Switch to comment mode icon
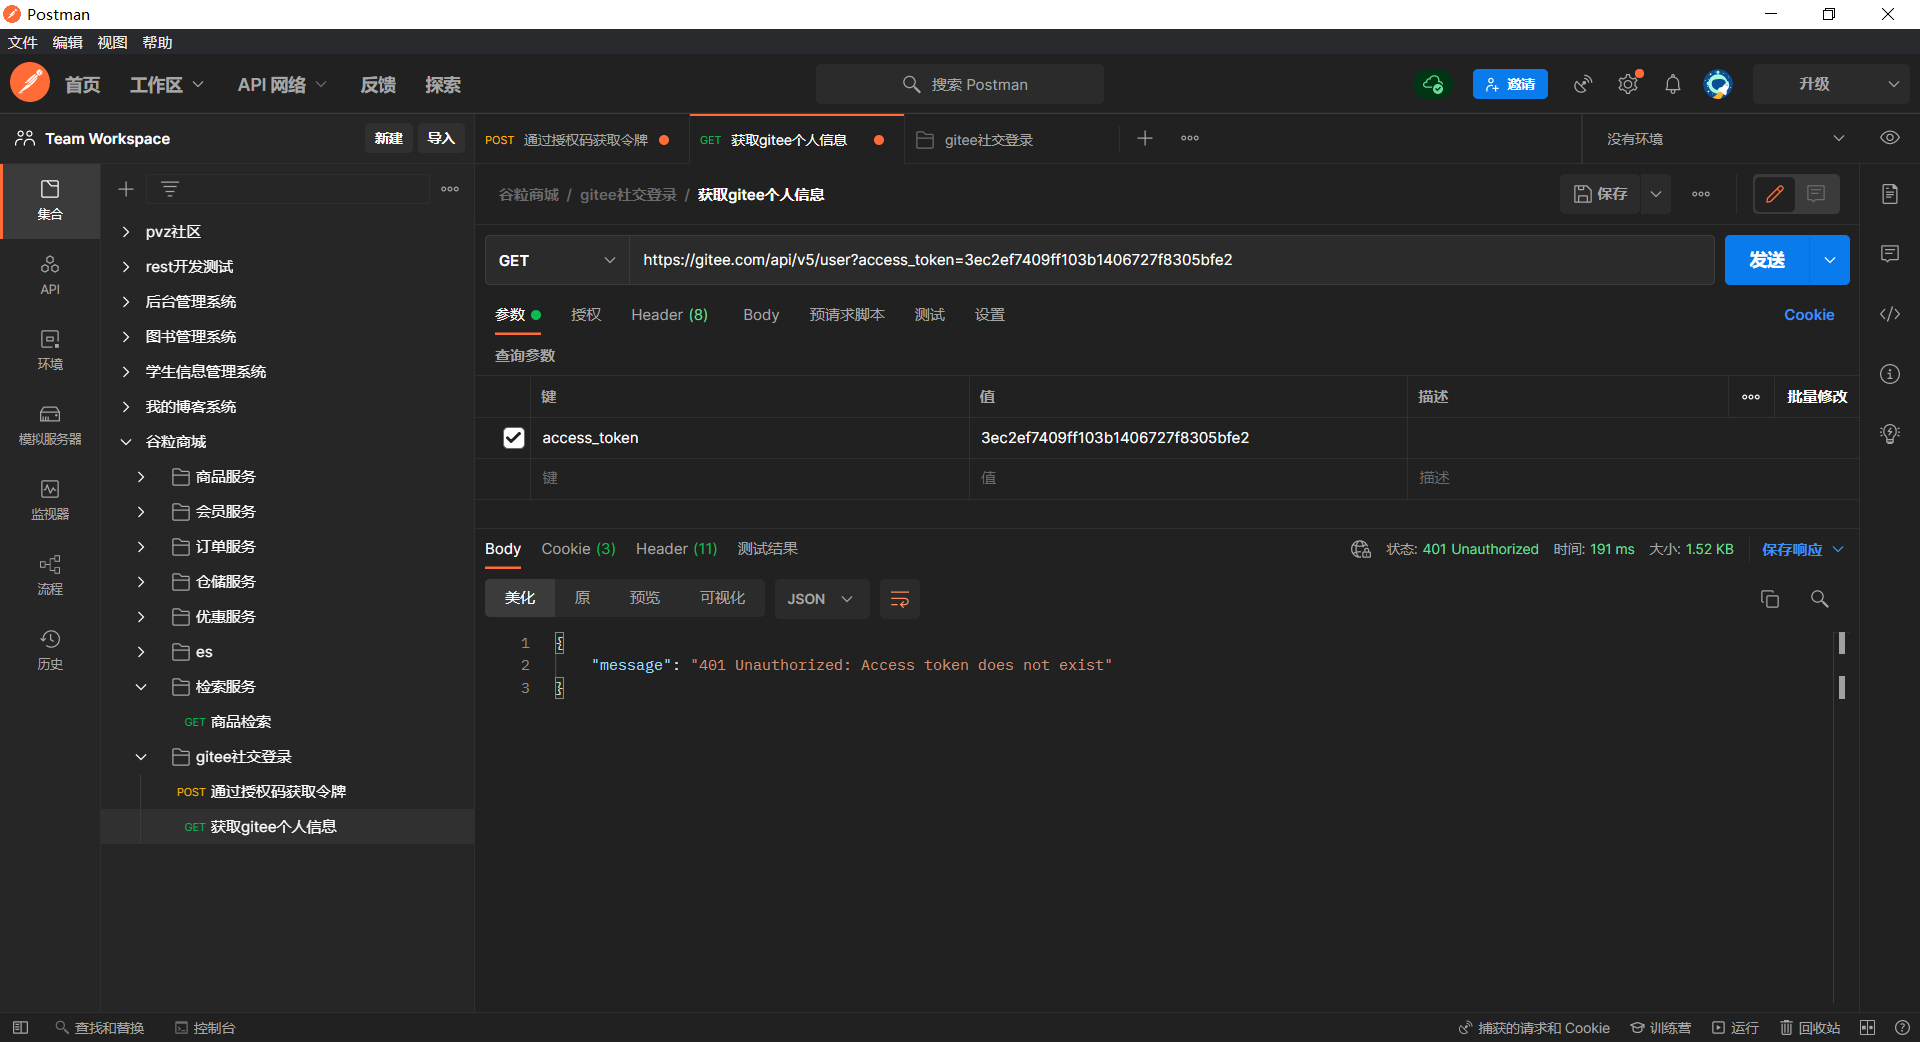1920x1042 pixels. pyautogui.click(x=1817, y=194)
